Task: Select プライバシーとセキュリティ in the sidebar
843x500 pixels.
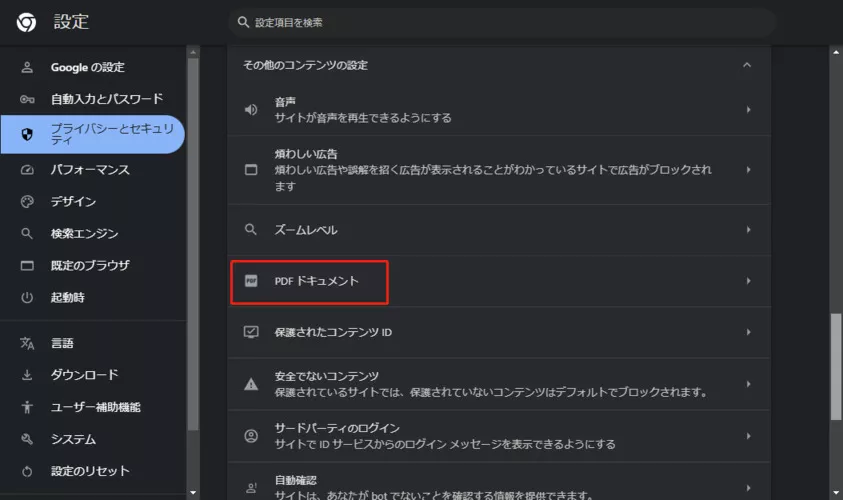Action: [x=92, y=134]
